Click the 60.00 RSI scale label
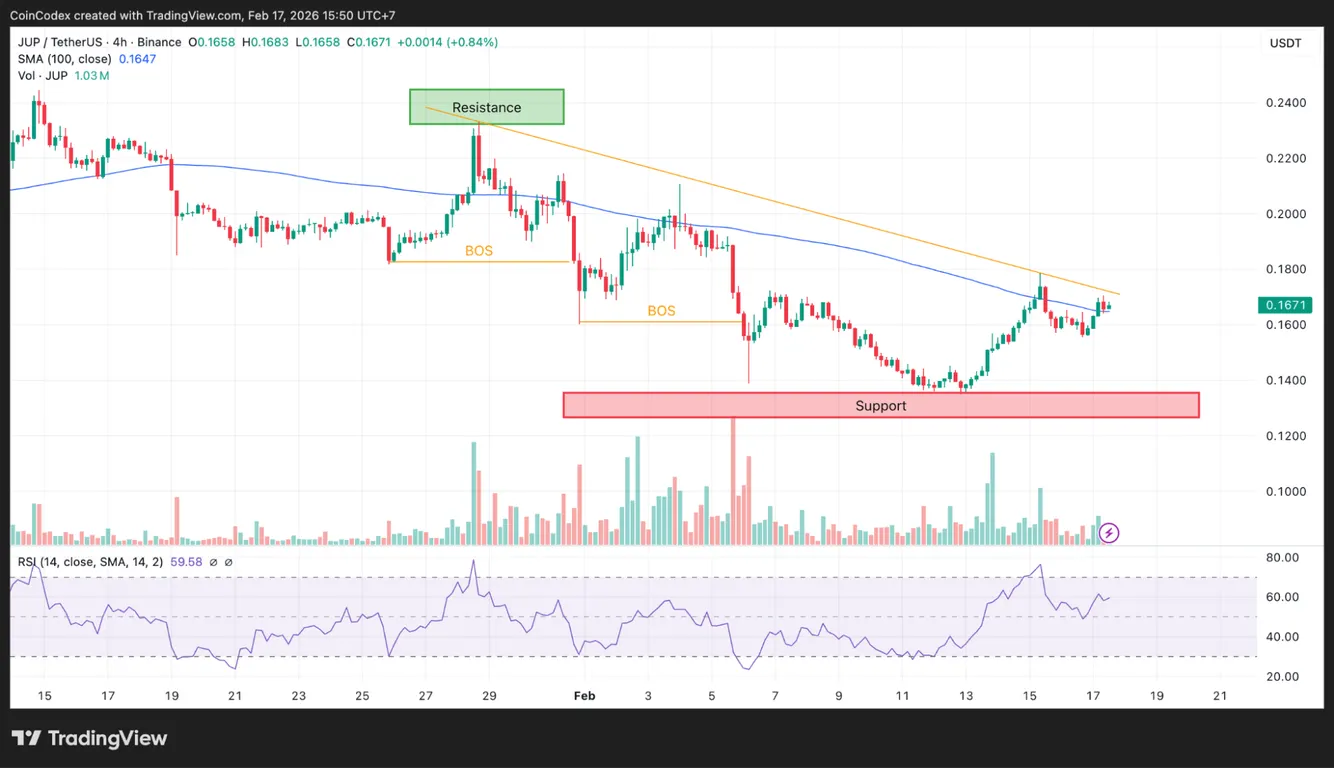 click(x=1283, y=597)
